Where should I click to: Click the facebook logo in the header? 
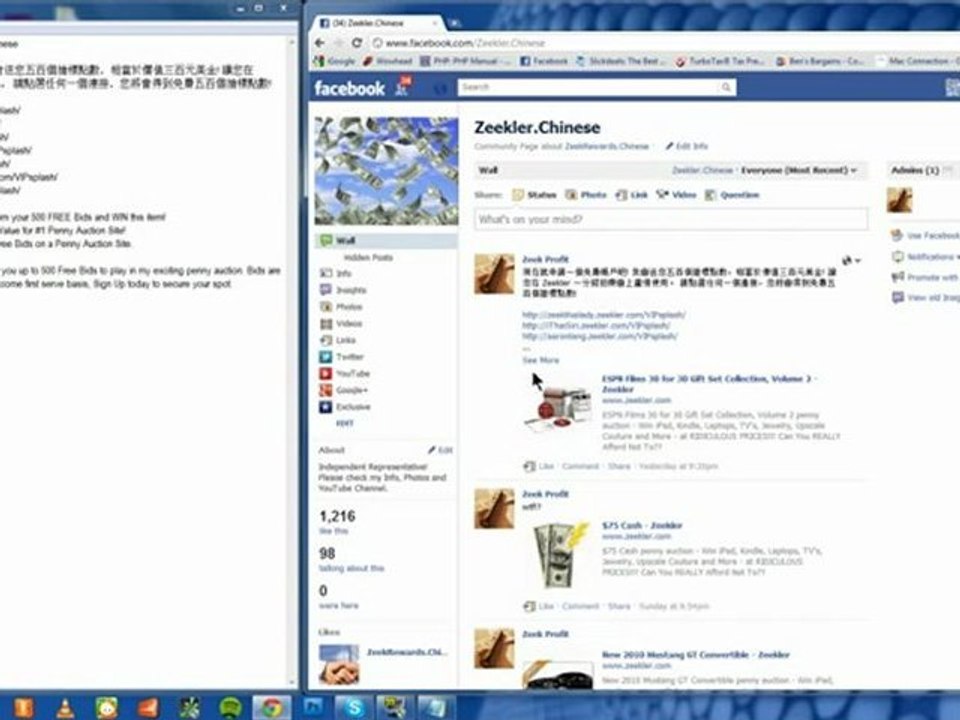[350, 88]
